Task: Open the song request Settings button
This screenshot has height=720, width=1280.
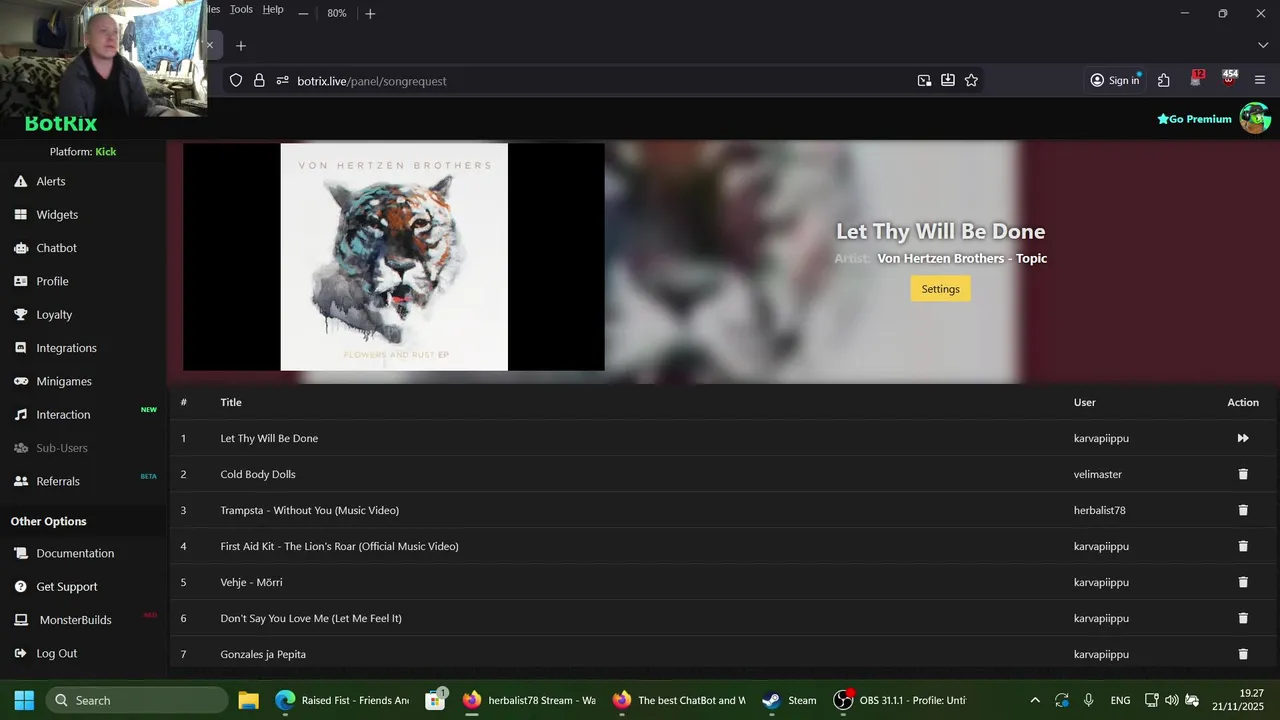Action: [x=940, y=289]
